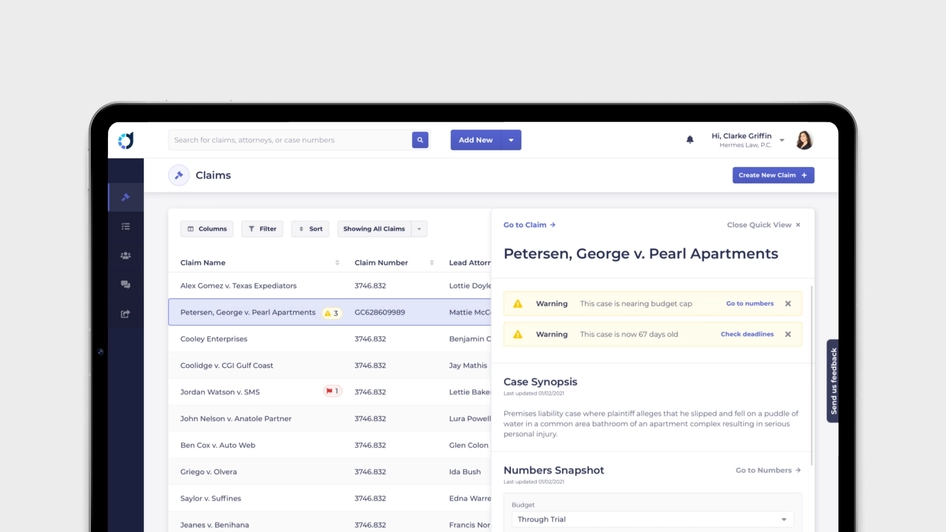The image size is (946, 532).
Task: Click claim number GC628609989
Action: coord(379,312)
